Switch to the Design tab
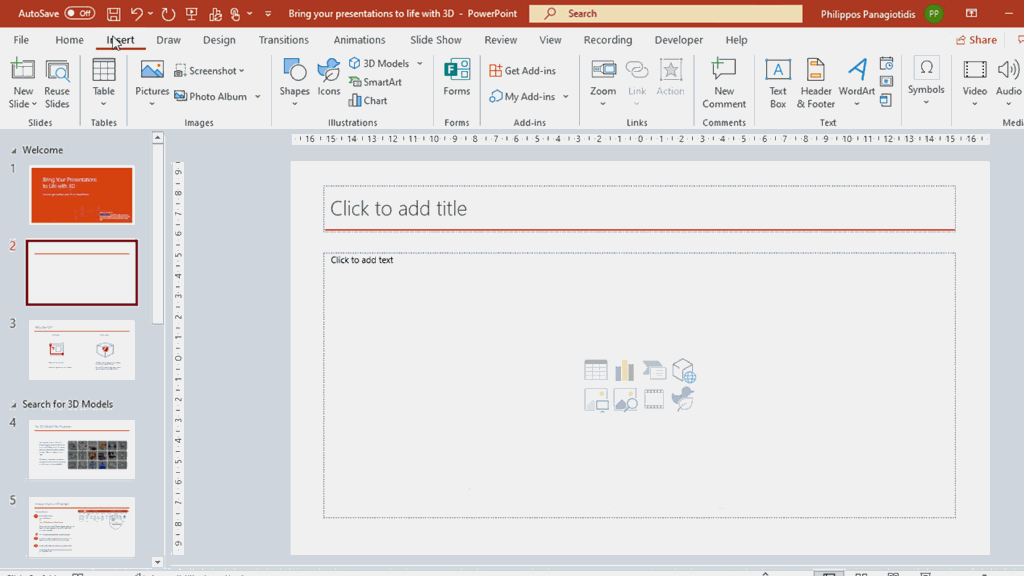 click(x=219, y=40)
